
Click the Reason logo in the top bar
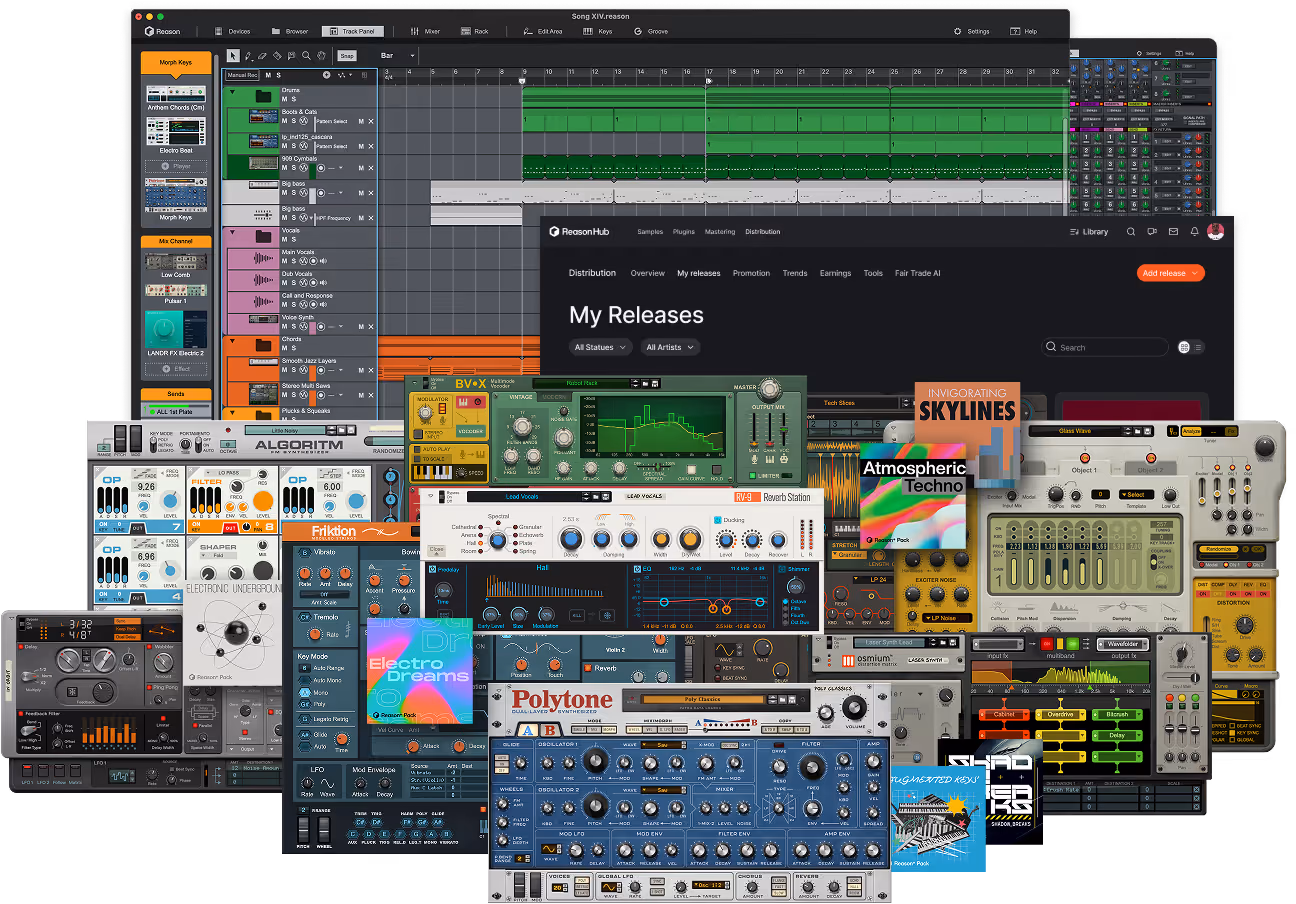tap(162, 31)
